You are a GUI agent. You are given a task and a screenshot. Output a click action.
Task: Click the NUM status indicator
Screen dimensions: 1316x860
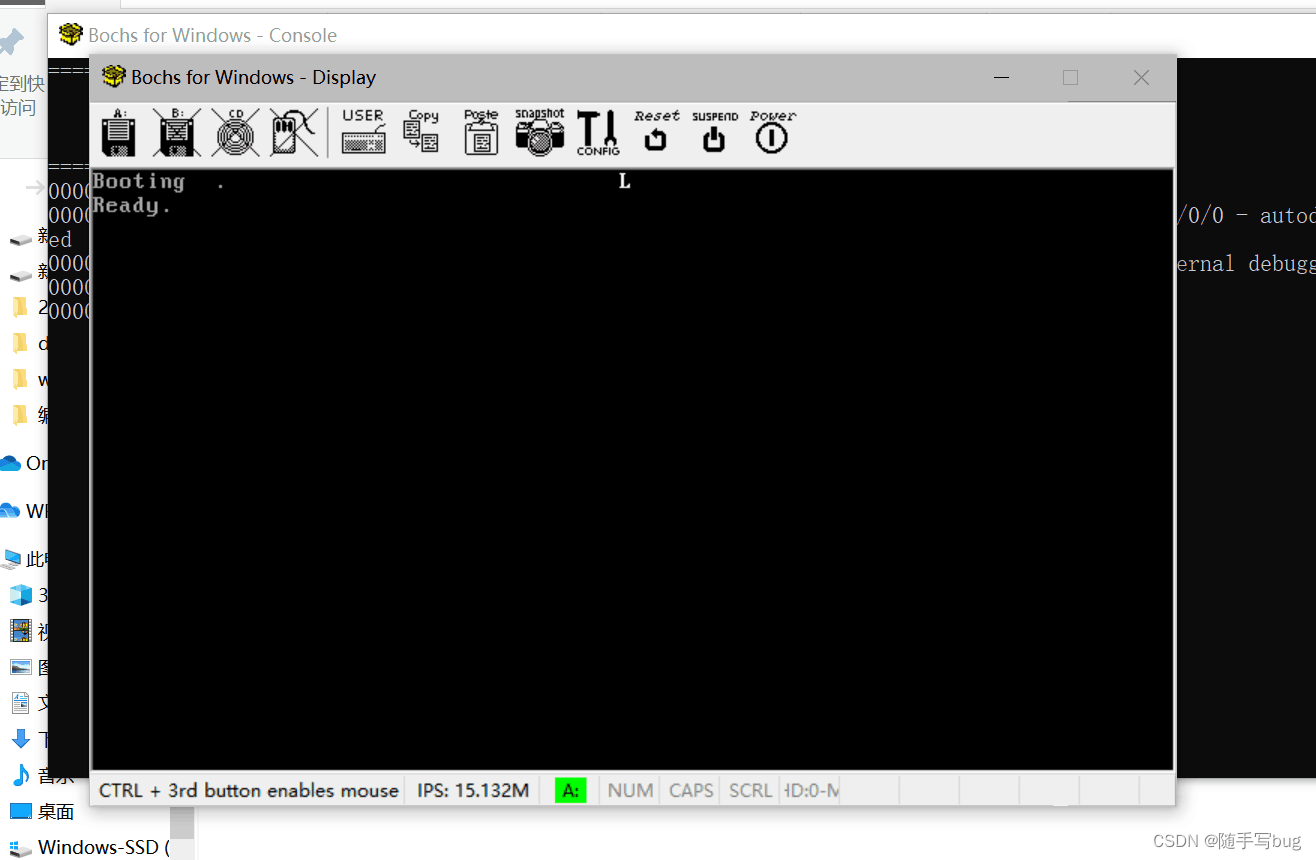pyautogui.click(x=630, y=790)
